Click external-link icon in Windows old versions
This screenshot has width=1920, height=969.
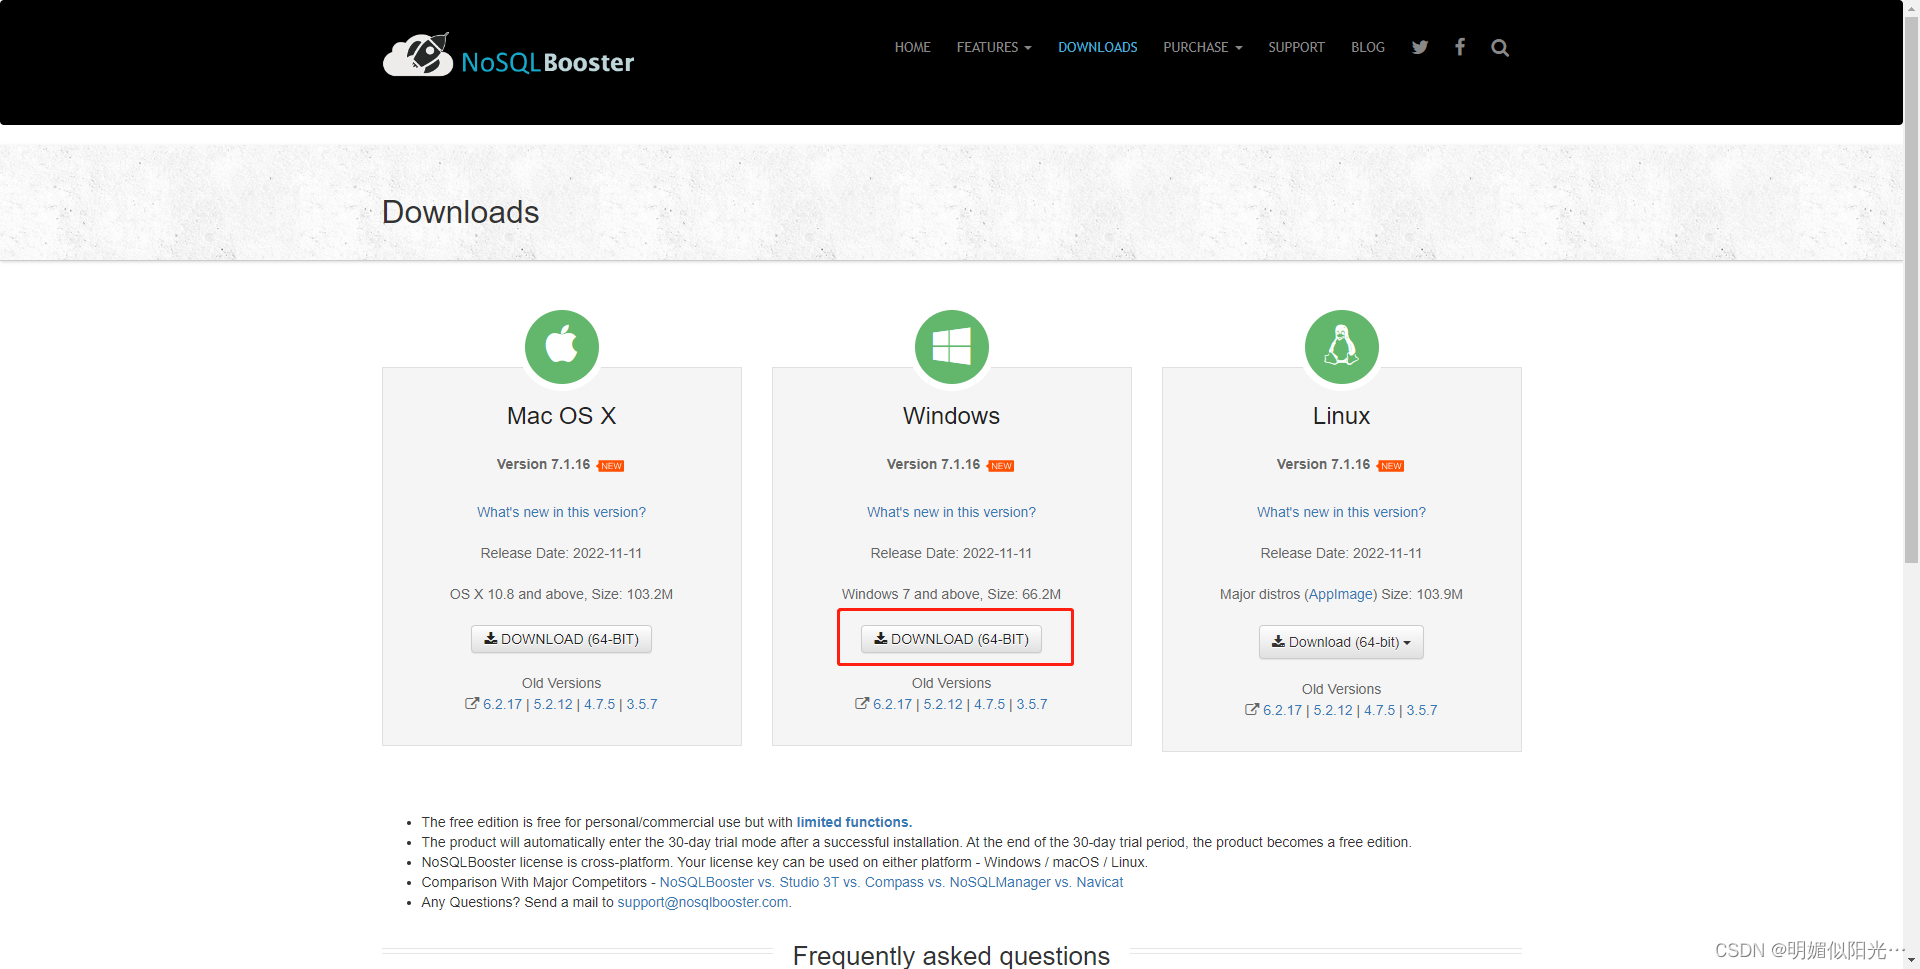[x=862, y=704]
